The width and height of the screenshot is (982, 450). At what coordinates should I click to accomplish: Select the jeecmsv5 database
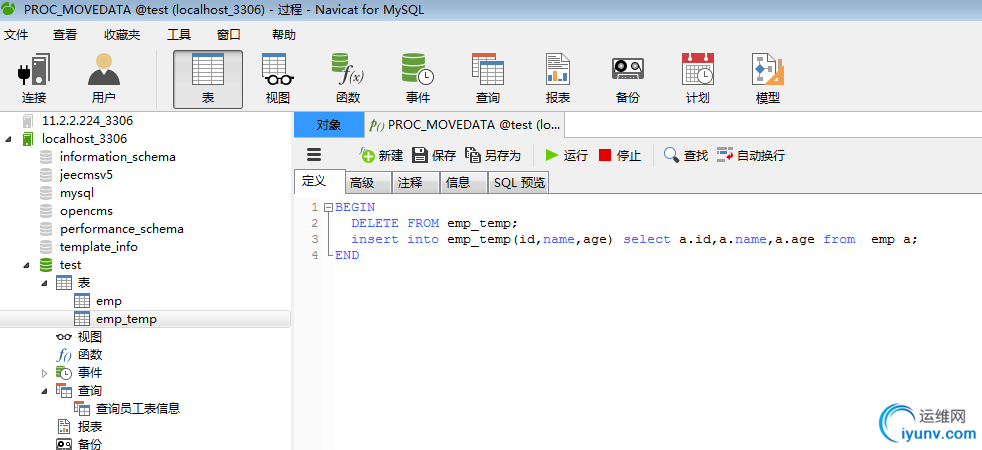tap(86, 175)
